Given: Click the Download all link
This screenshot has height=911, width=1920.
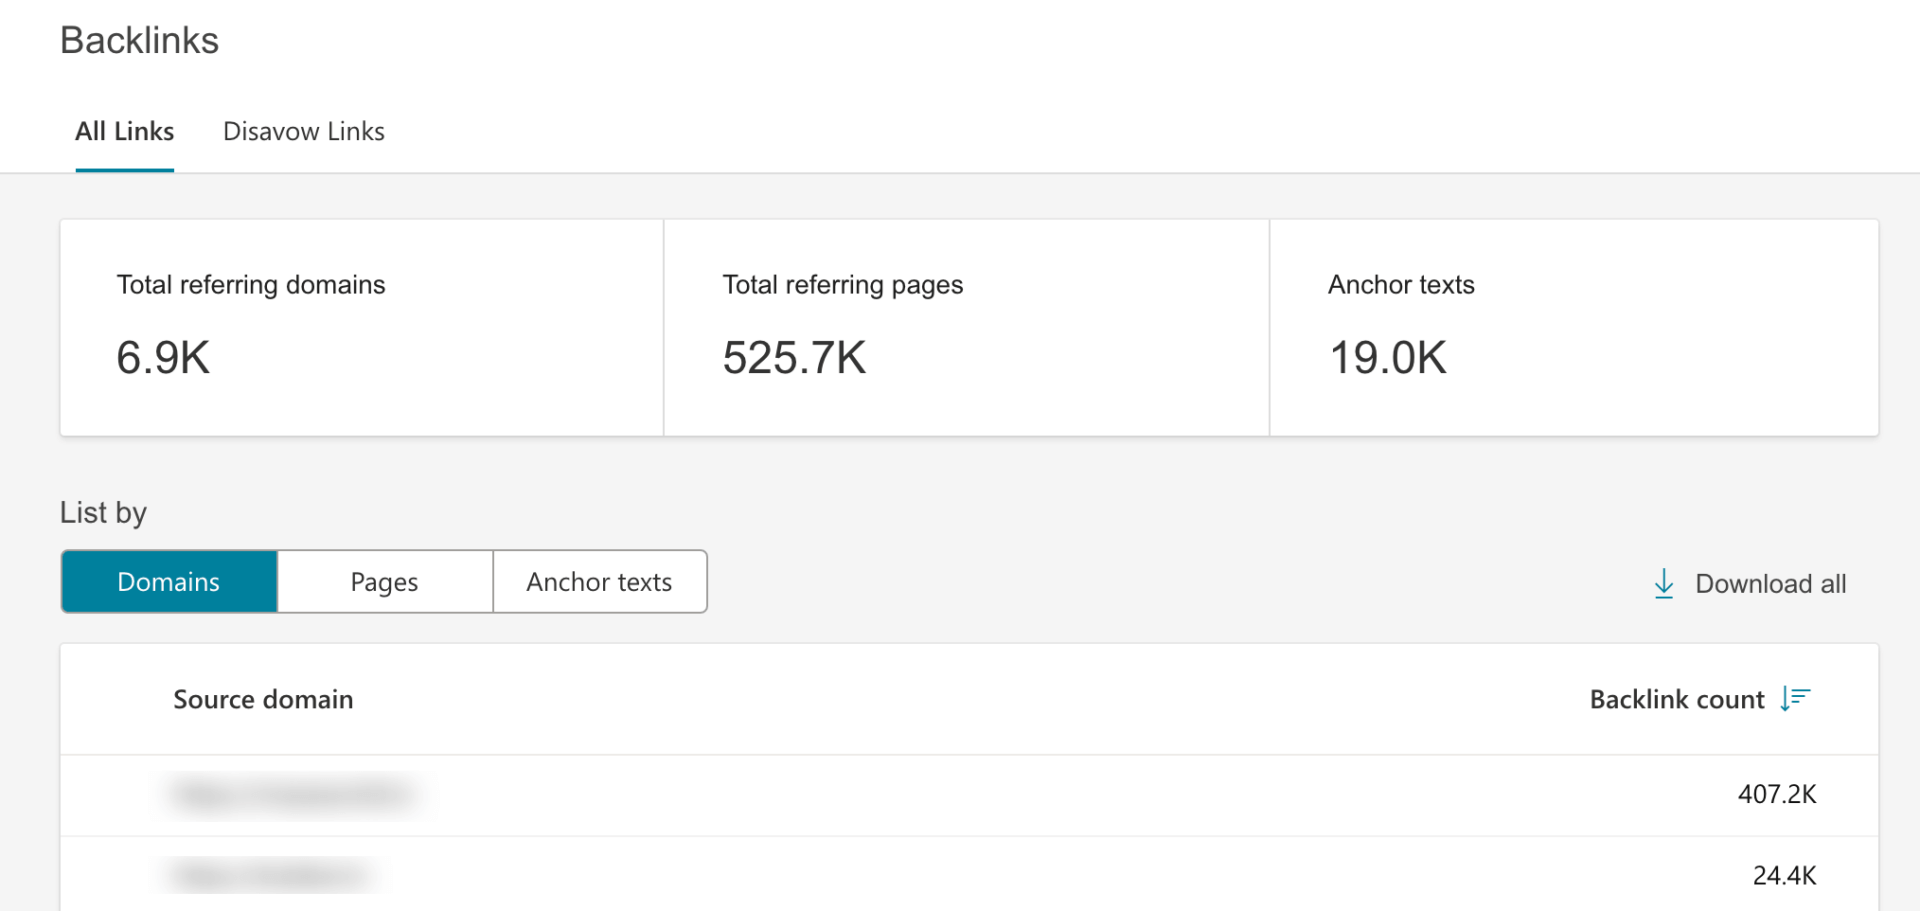Looking at the screenshot, I should (x=1769, y=583).
